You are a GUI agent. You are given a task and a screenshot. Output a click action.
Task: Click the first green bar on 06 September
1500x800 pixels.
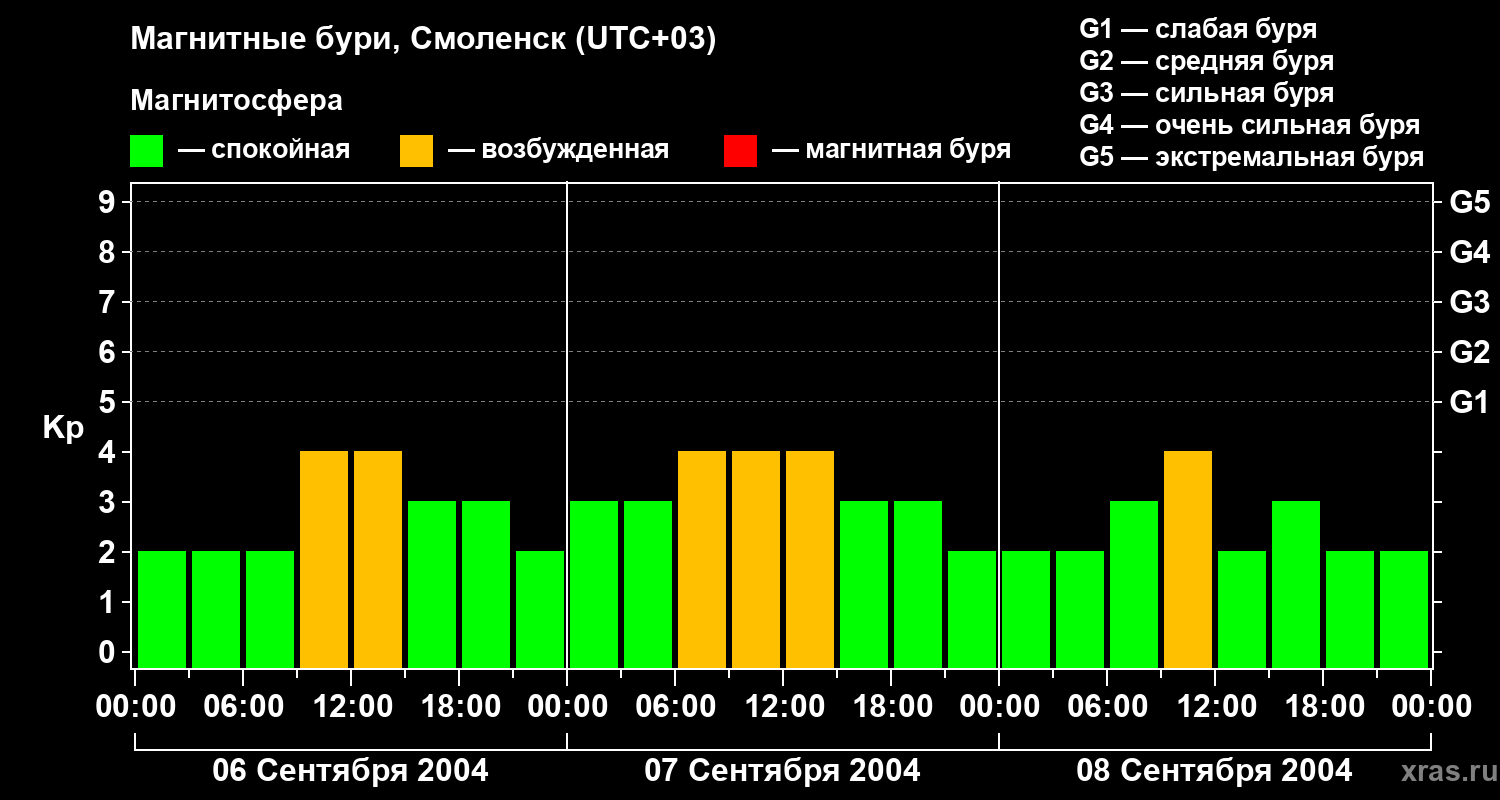tap(162, 609)
